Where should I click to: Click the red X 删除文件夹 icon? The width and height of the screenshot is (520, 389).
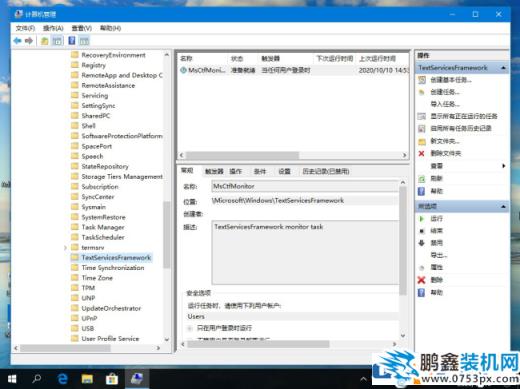coord(421,153)
